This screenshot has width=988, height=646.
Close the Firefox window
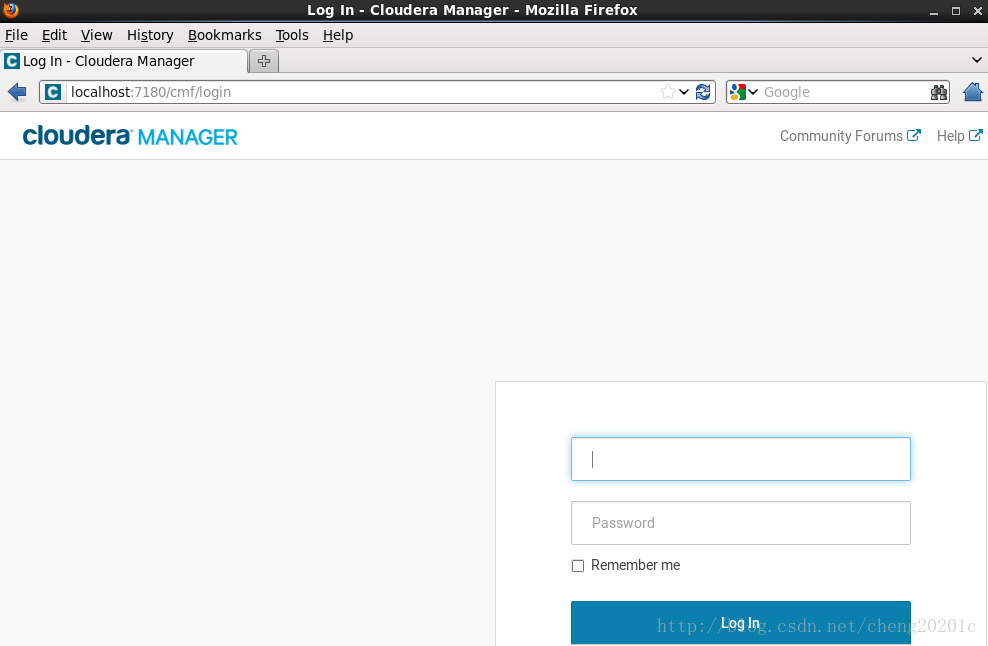click(978, 11)
